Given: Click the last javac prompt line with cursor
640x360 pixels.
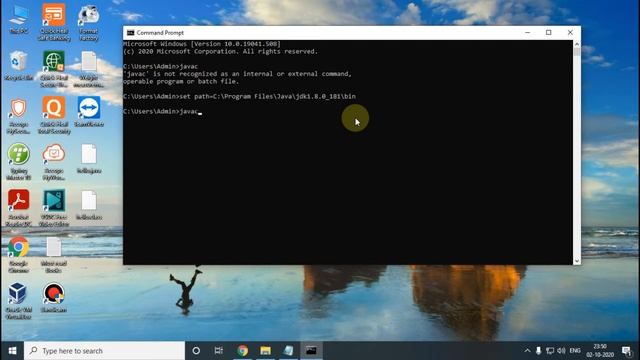Looking at the screenshot, I should (x=162, y=111).
